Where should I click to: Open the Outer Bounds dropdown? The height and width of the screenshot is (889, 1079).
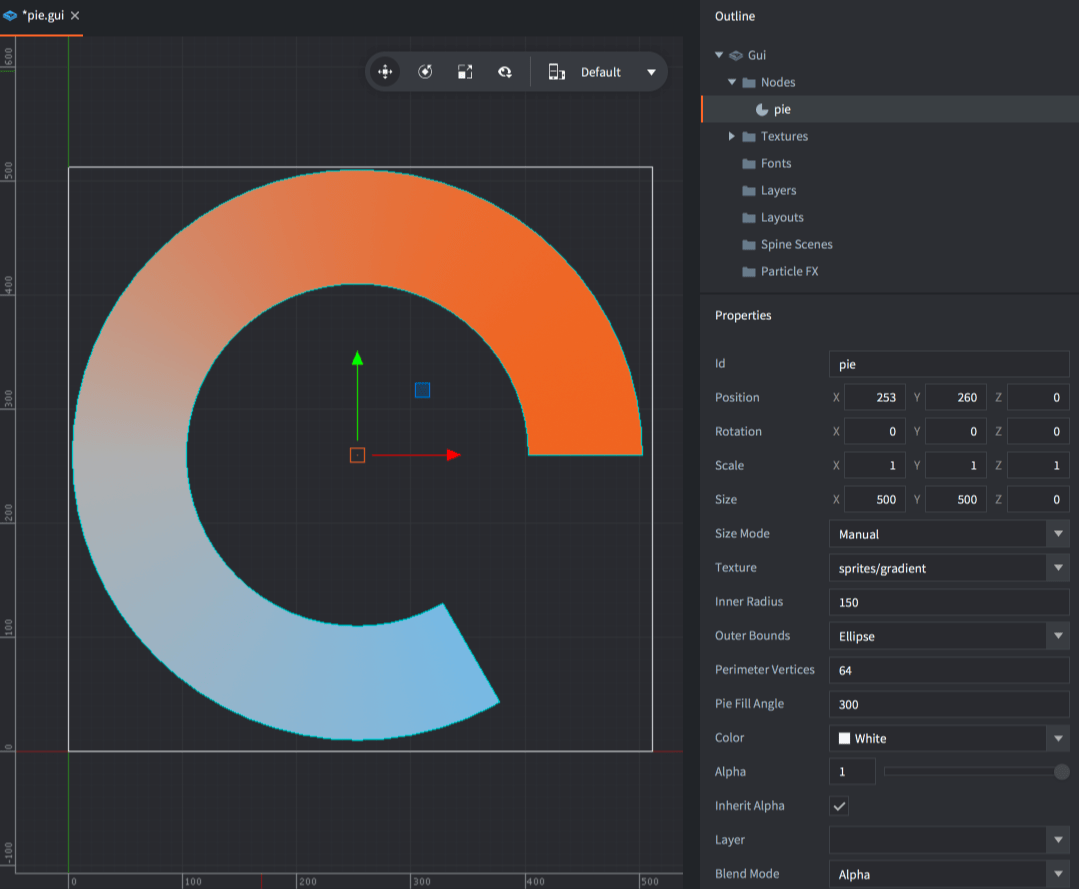(x=1057, y=636)
